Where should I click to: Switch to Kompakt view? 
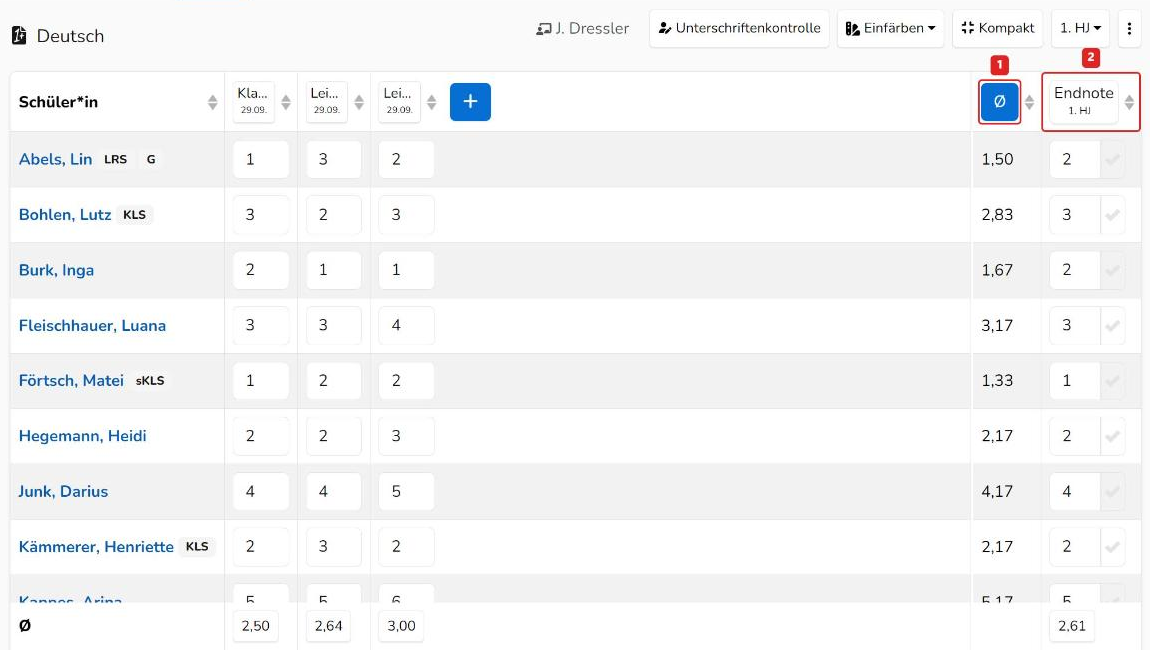[997, 29]
